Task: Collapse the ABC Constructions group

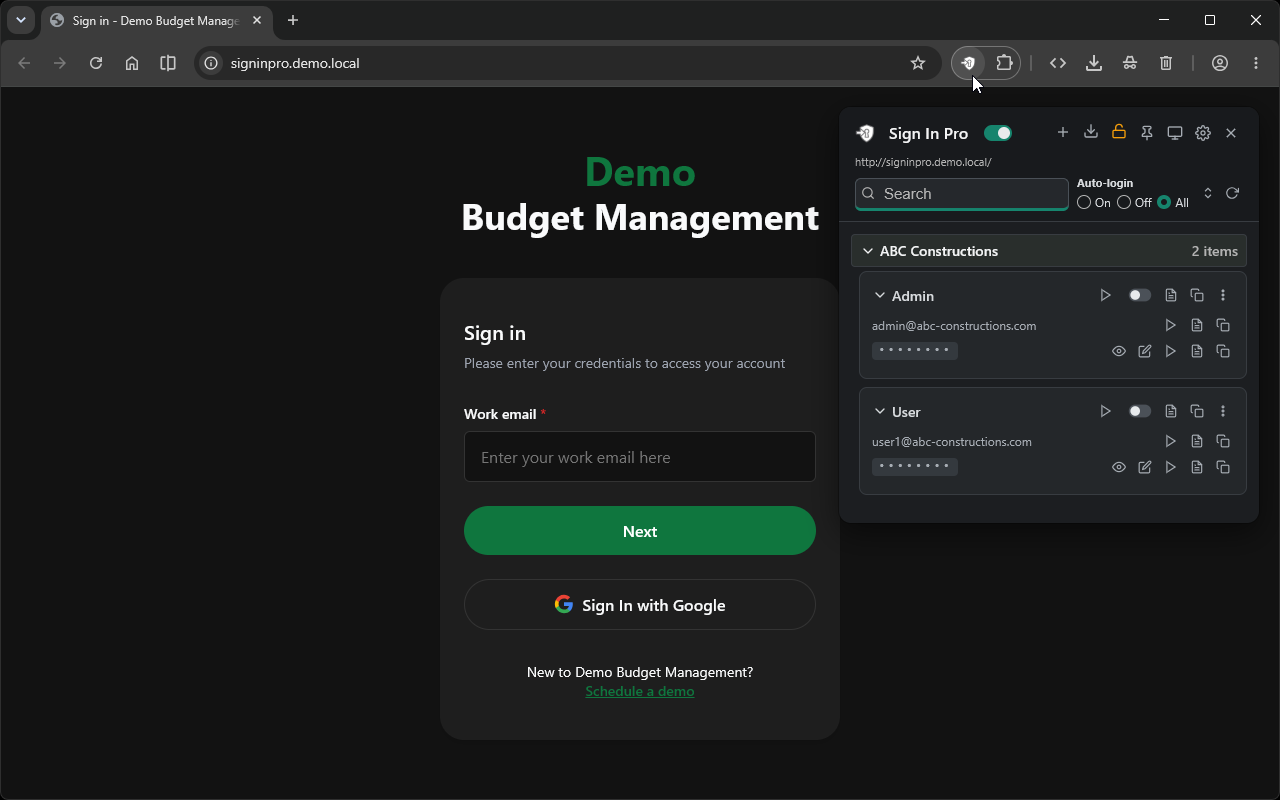Action: pyautogui.click(x=868, y=251)
